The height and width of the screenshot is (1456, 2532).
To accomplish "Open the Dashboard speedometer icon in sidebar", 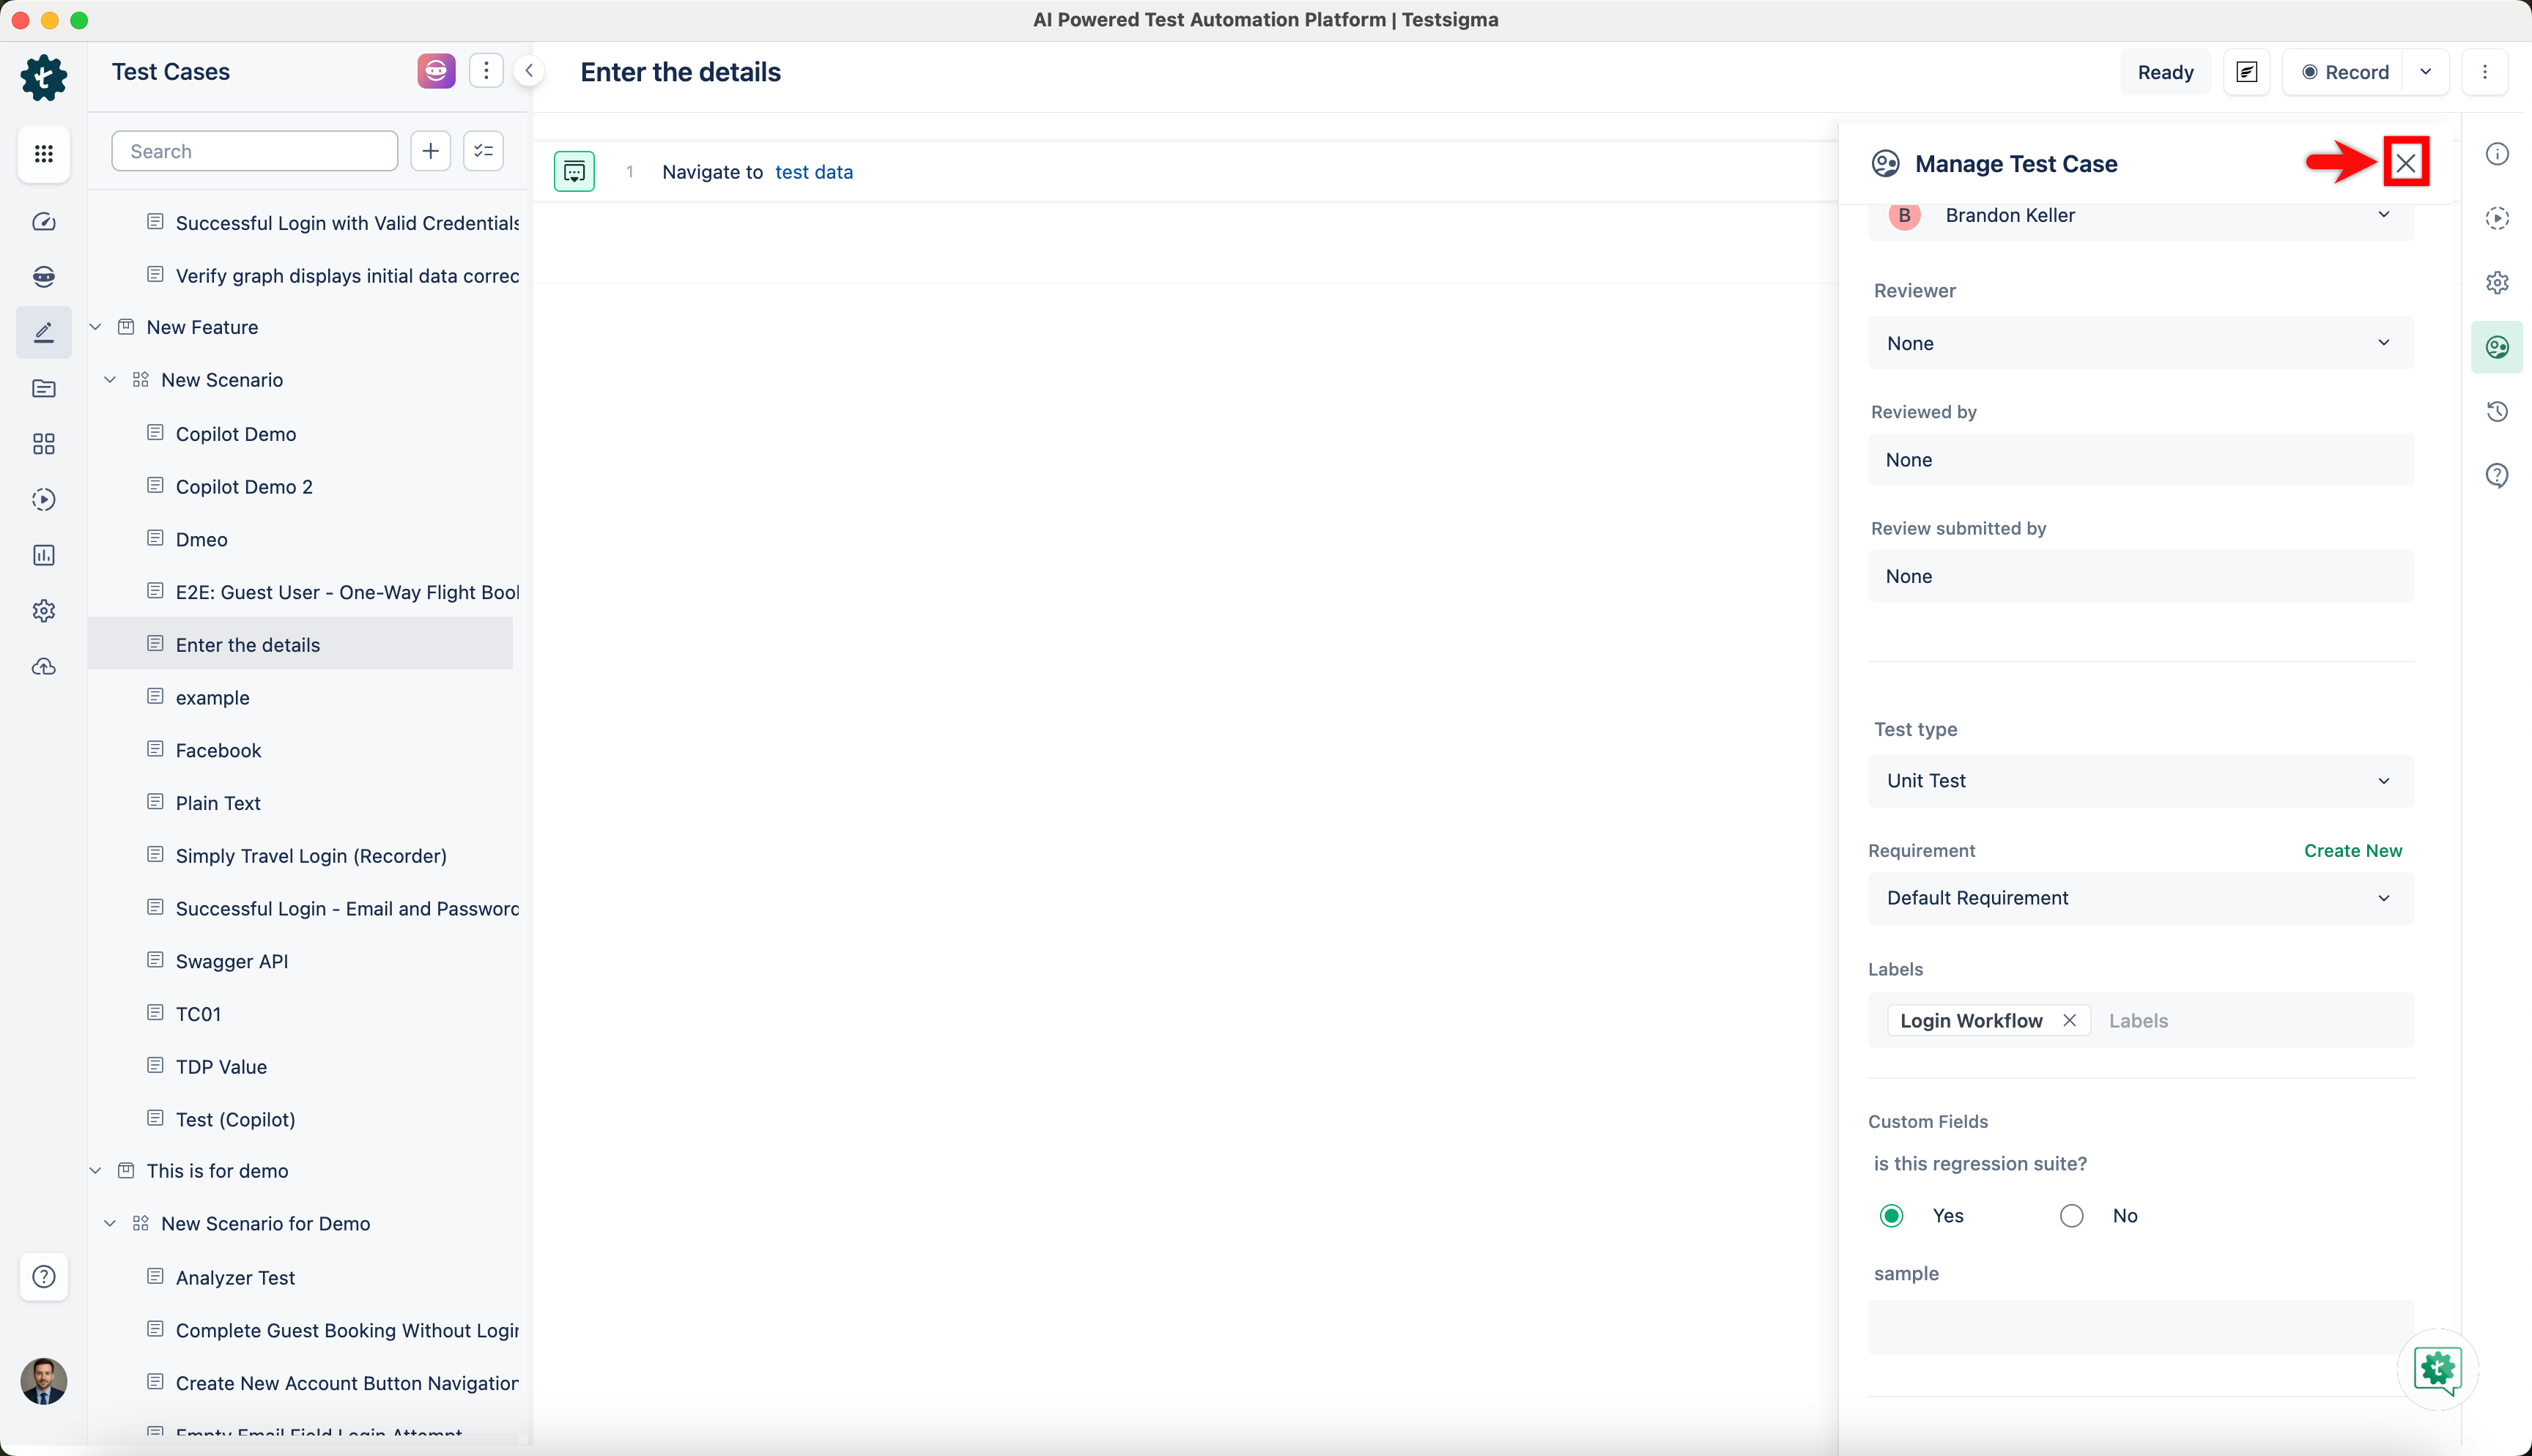I will (44, 222).
